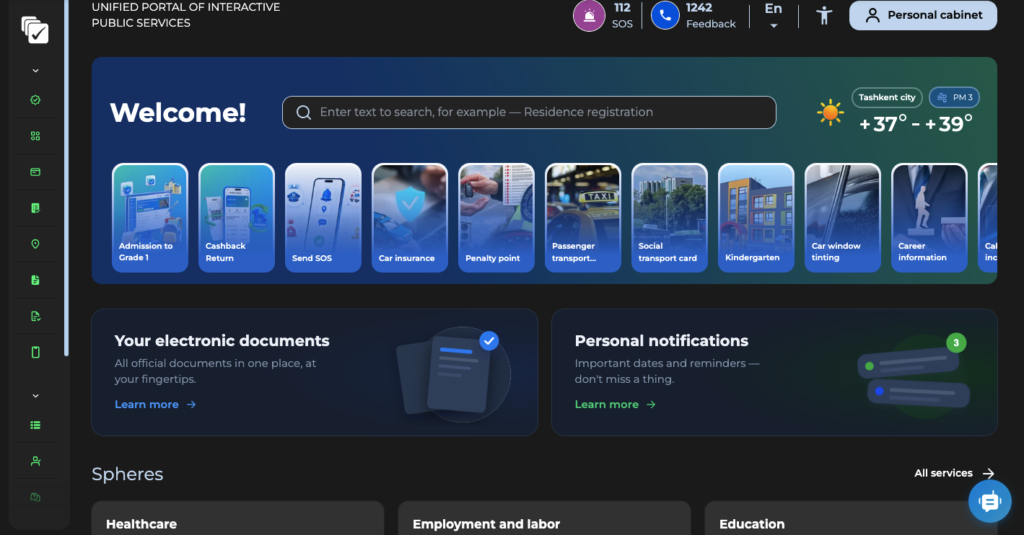Click Learn more under electronic documents
The image size is (1024, 535).
(x=155, y=404)
